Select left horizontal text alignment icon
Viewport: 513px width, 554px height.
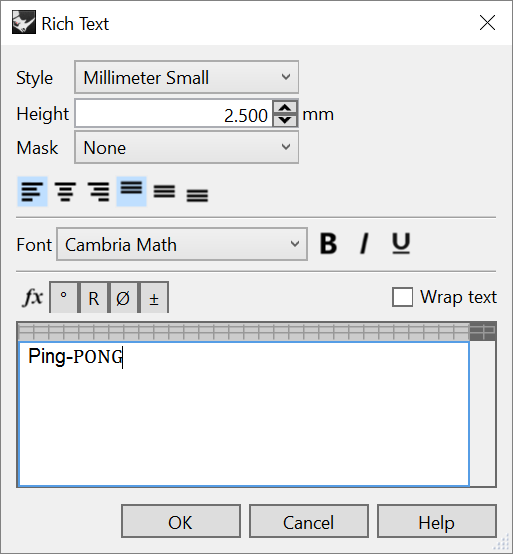pos(32,191)
